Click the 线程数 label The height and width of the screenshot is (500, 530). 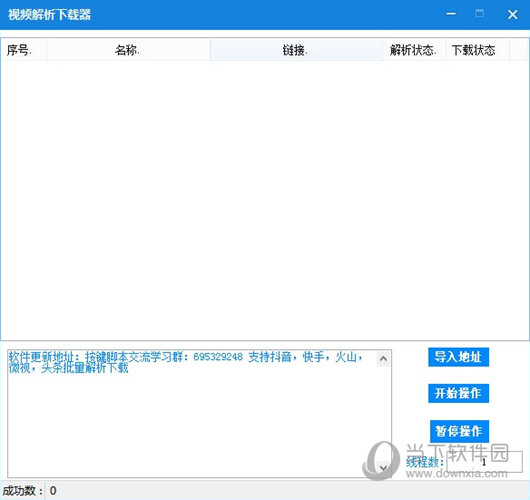[425, 462]
